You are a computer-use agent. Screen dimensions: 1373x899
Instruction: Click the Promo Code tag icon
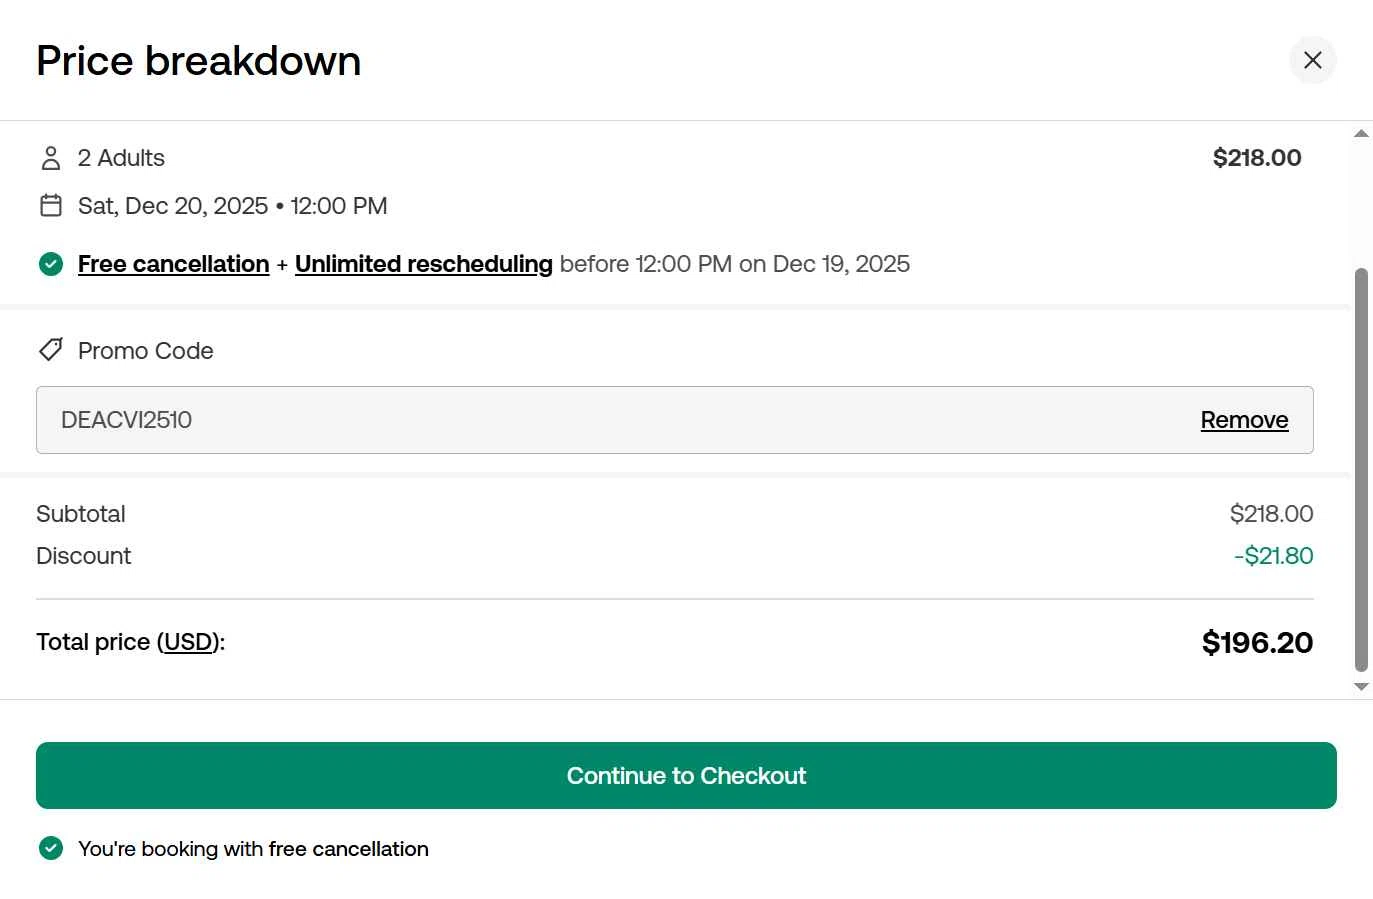[x=51, y=350]
